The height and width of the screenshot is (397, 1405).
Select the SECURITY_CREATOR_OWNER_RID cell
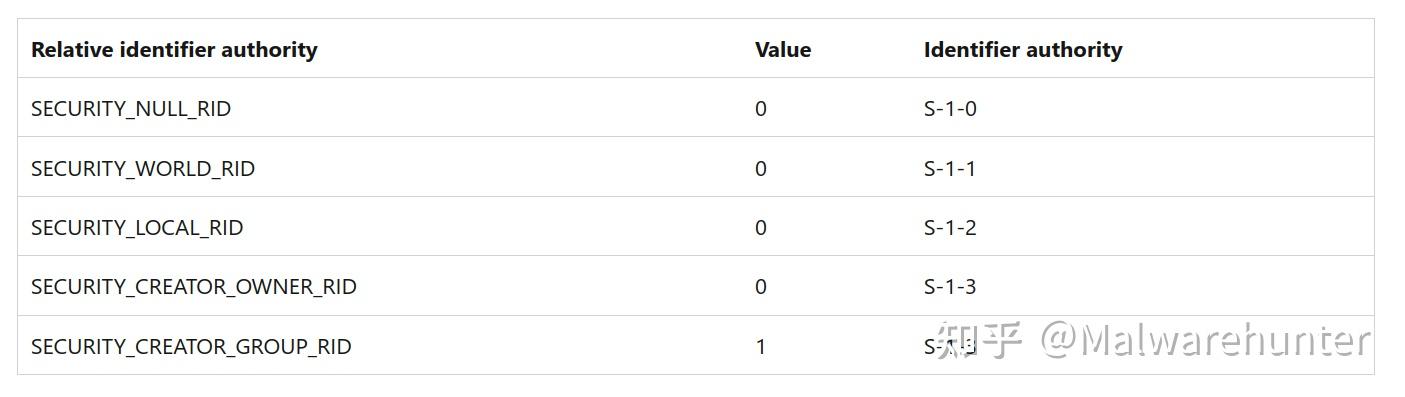[194, 287]
